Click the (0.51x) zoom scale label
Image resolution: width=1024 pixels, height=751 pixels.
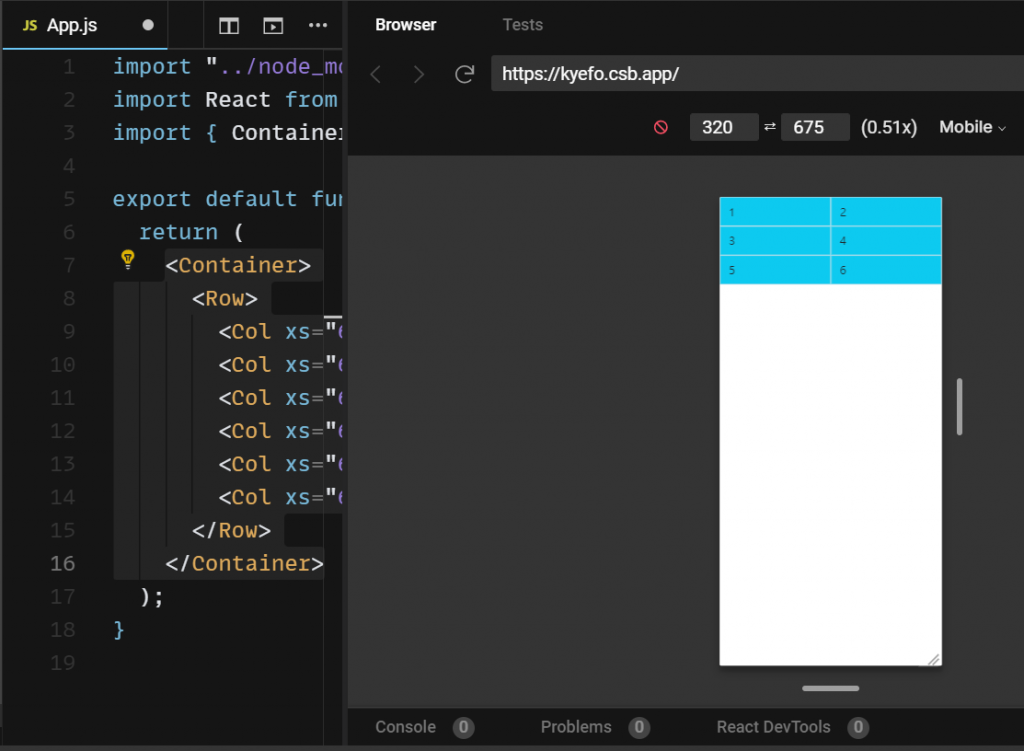click(889, 127)
